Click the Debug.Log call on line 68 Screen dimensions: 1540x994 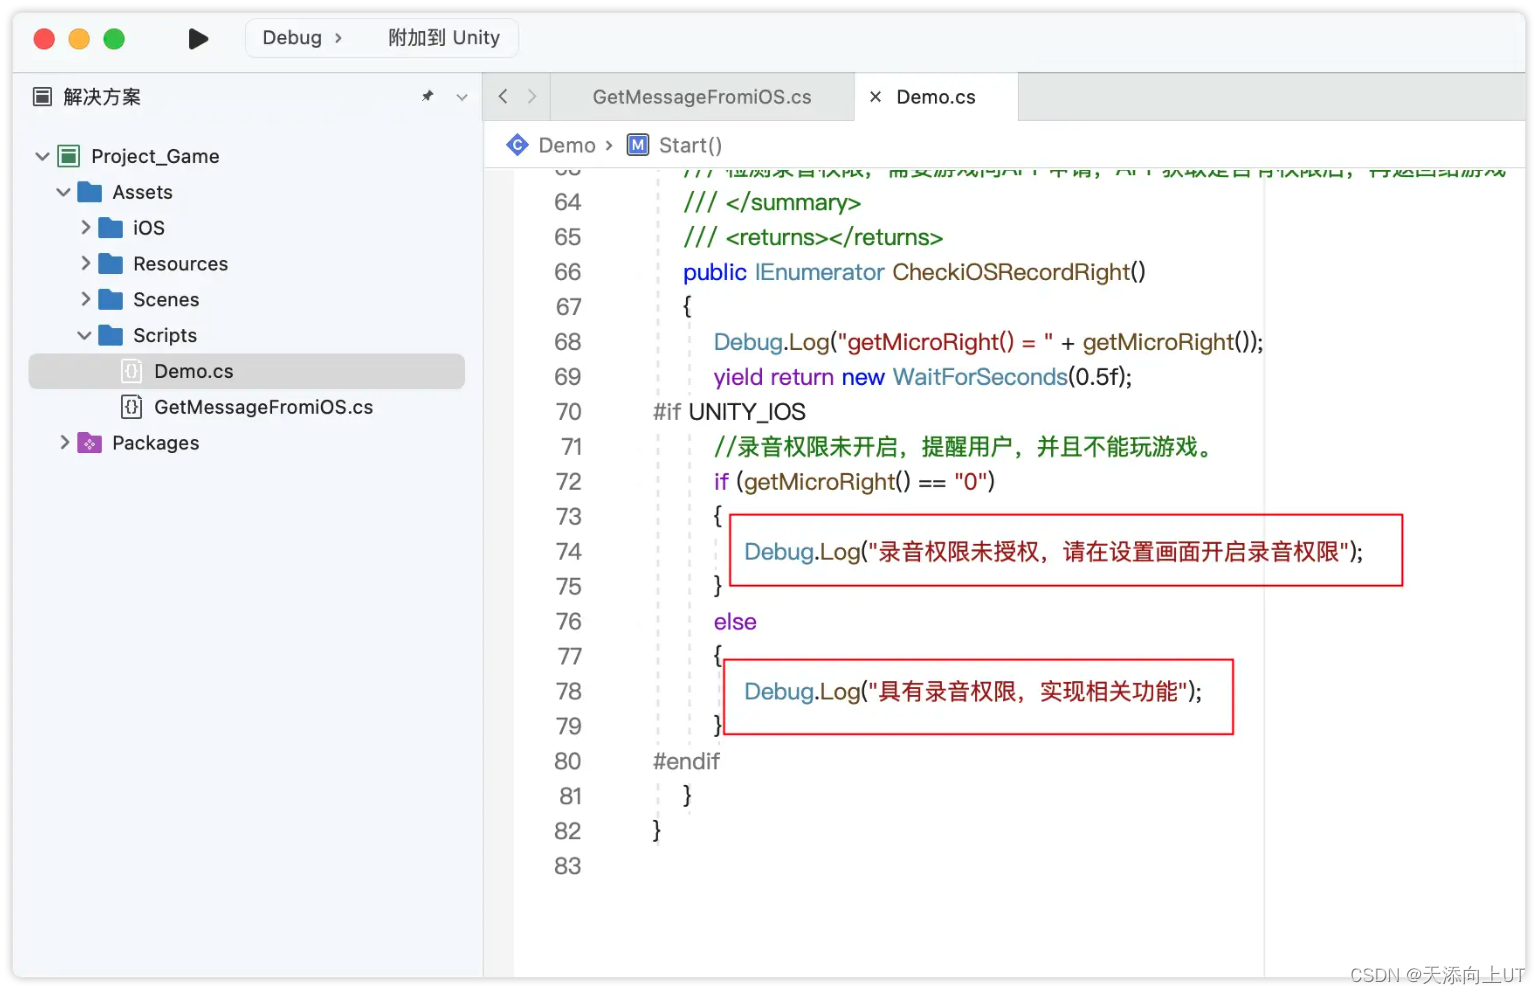988,342
